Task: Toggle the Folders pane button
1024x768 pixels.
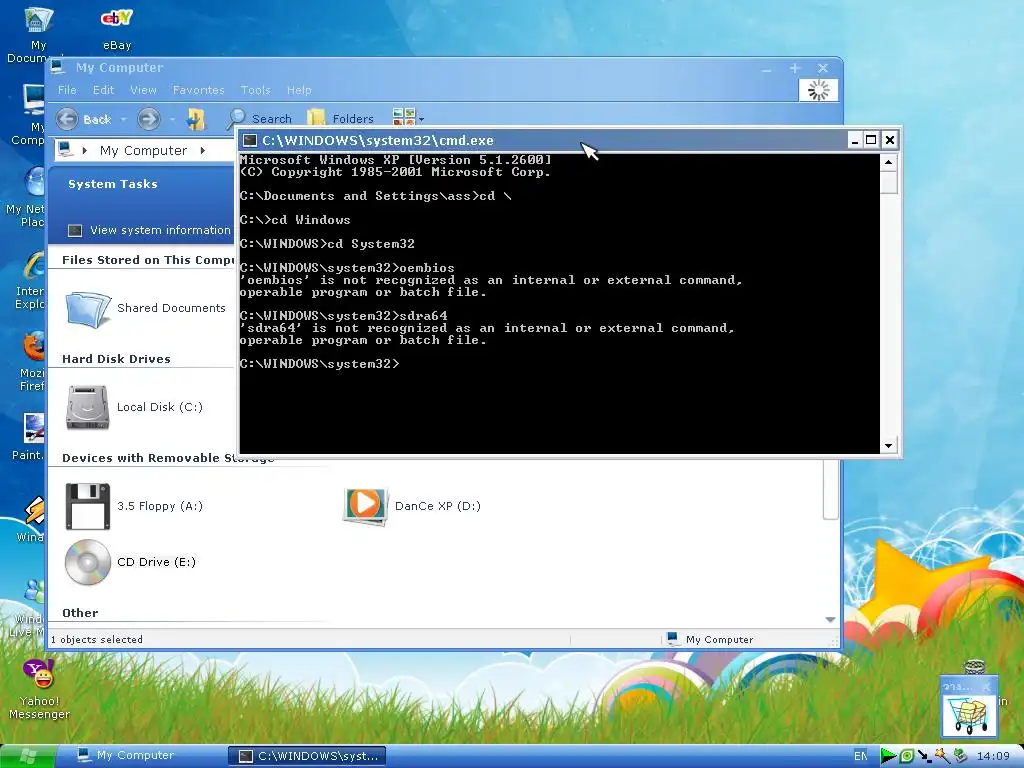Action: tap(340, 118)
